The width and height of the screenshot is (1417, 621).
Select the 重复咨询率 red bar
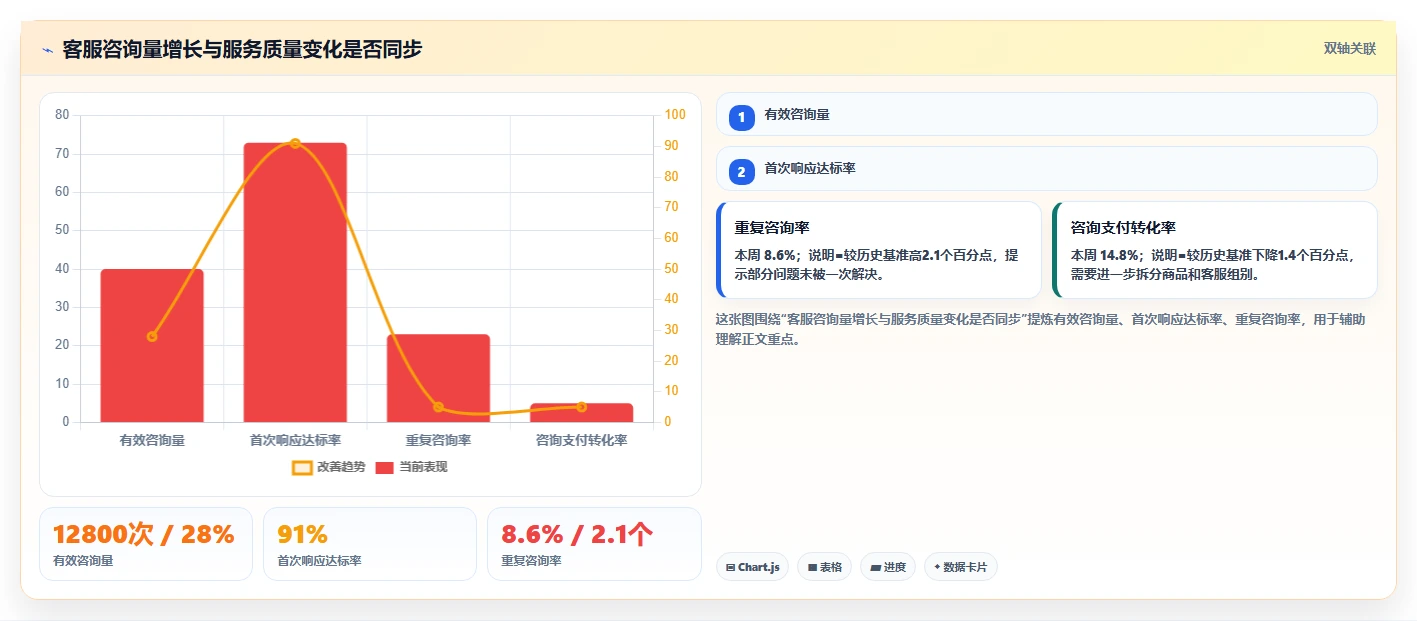[438, 378]
